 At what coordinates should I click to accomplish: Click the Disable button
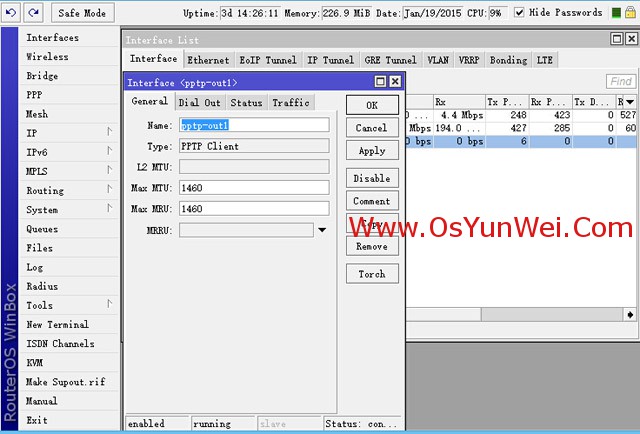(371, 178)
